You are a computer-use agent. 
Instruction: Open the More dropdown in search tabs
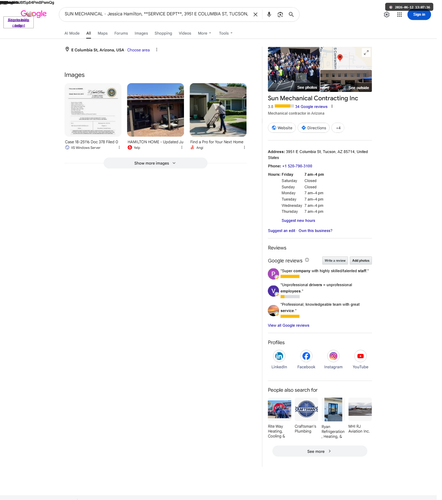(204, 33)
